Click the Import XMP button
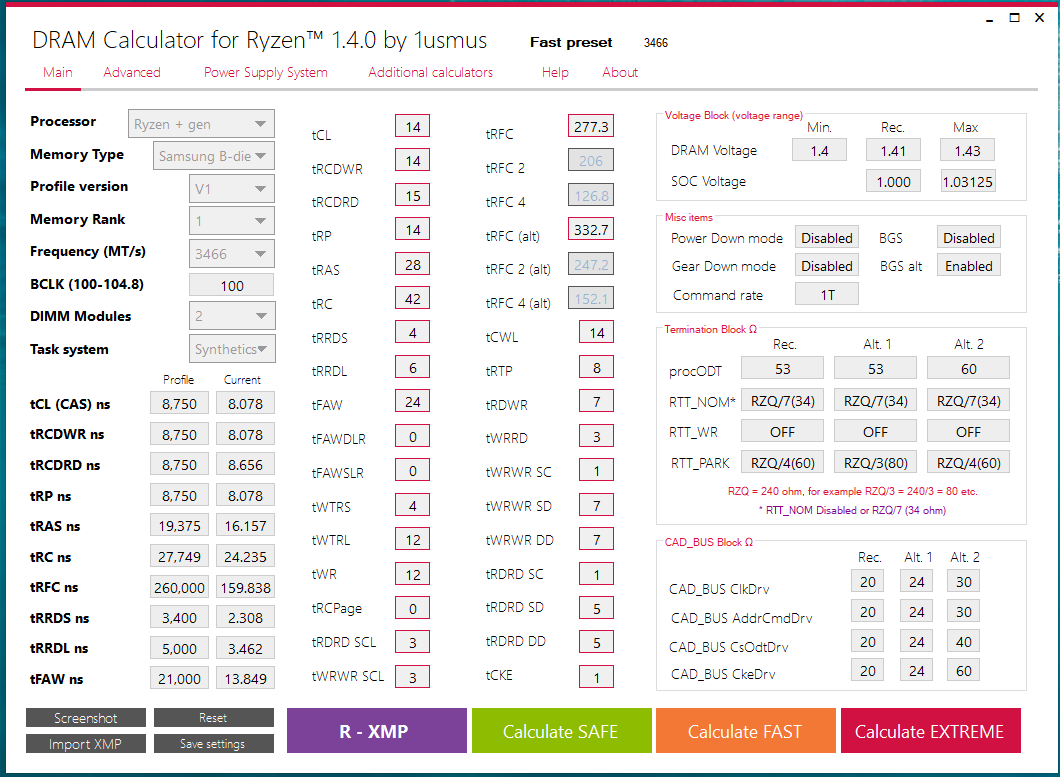1060x777 pixels. pyautogui.click(x=86, y=744)
